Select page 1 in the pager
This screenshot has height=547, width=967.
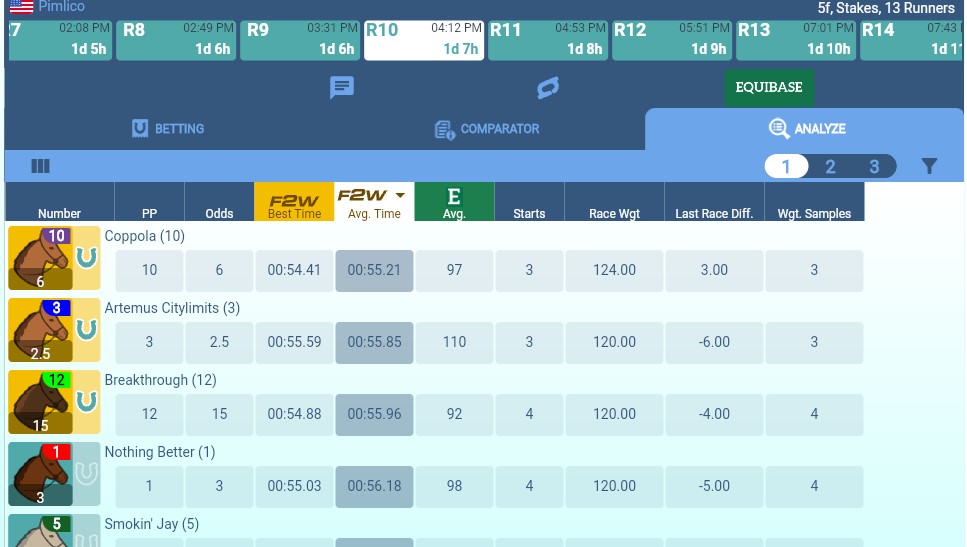(x=786, y=167)
